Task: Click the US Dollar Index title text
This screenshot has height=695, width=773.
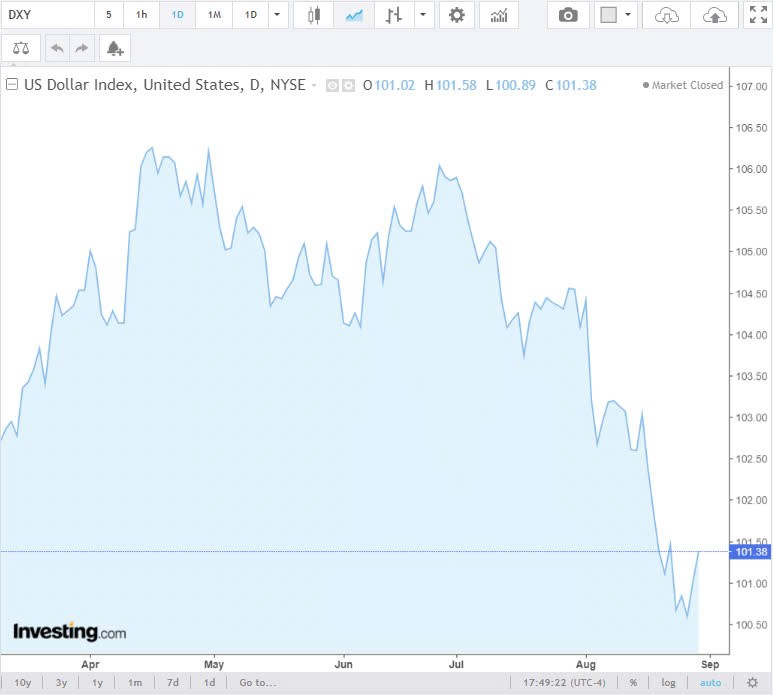Action: coord(165,85)
